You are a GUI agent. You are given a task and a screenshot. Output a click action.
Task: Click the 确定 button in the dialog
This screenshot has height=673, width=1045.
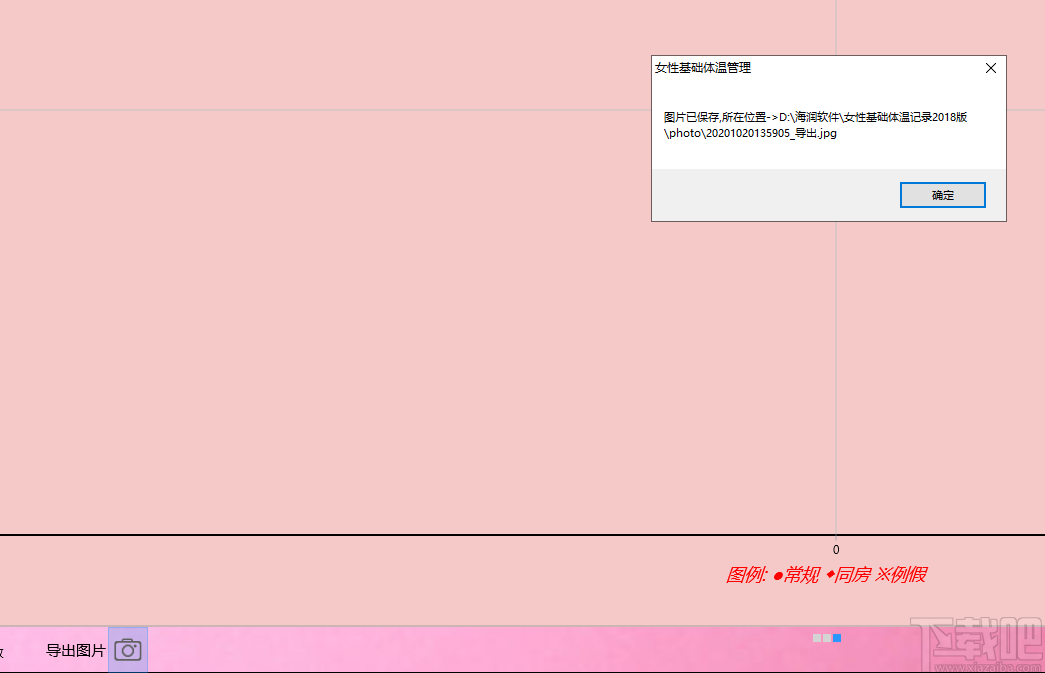(x=942, y=195)
